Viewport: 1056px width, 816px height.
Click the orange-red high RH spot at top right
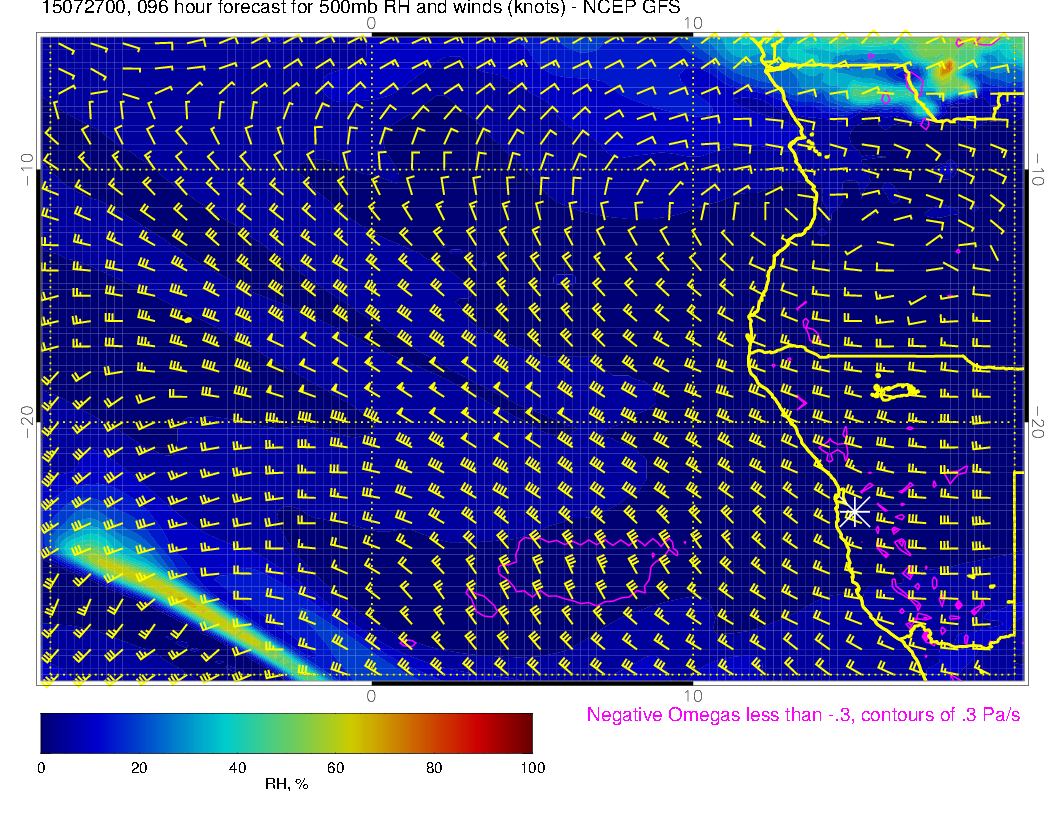(946, 67)
